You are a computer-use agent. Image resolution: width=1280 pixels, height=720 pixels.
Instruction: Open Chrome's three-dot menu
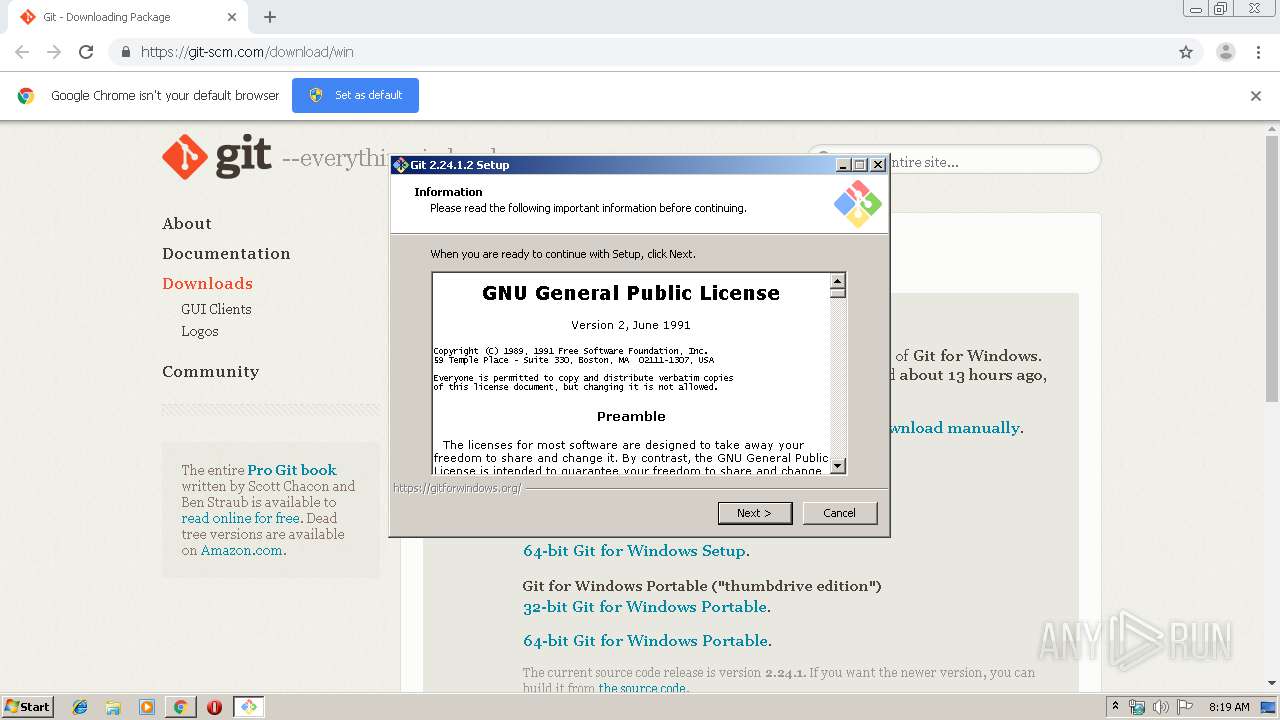(x=1258, y=52)
